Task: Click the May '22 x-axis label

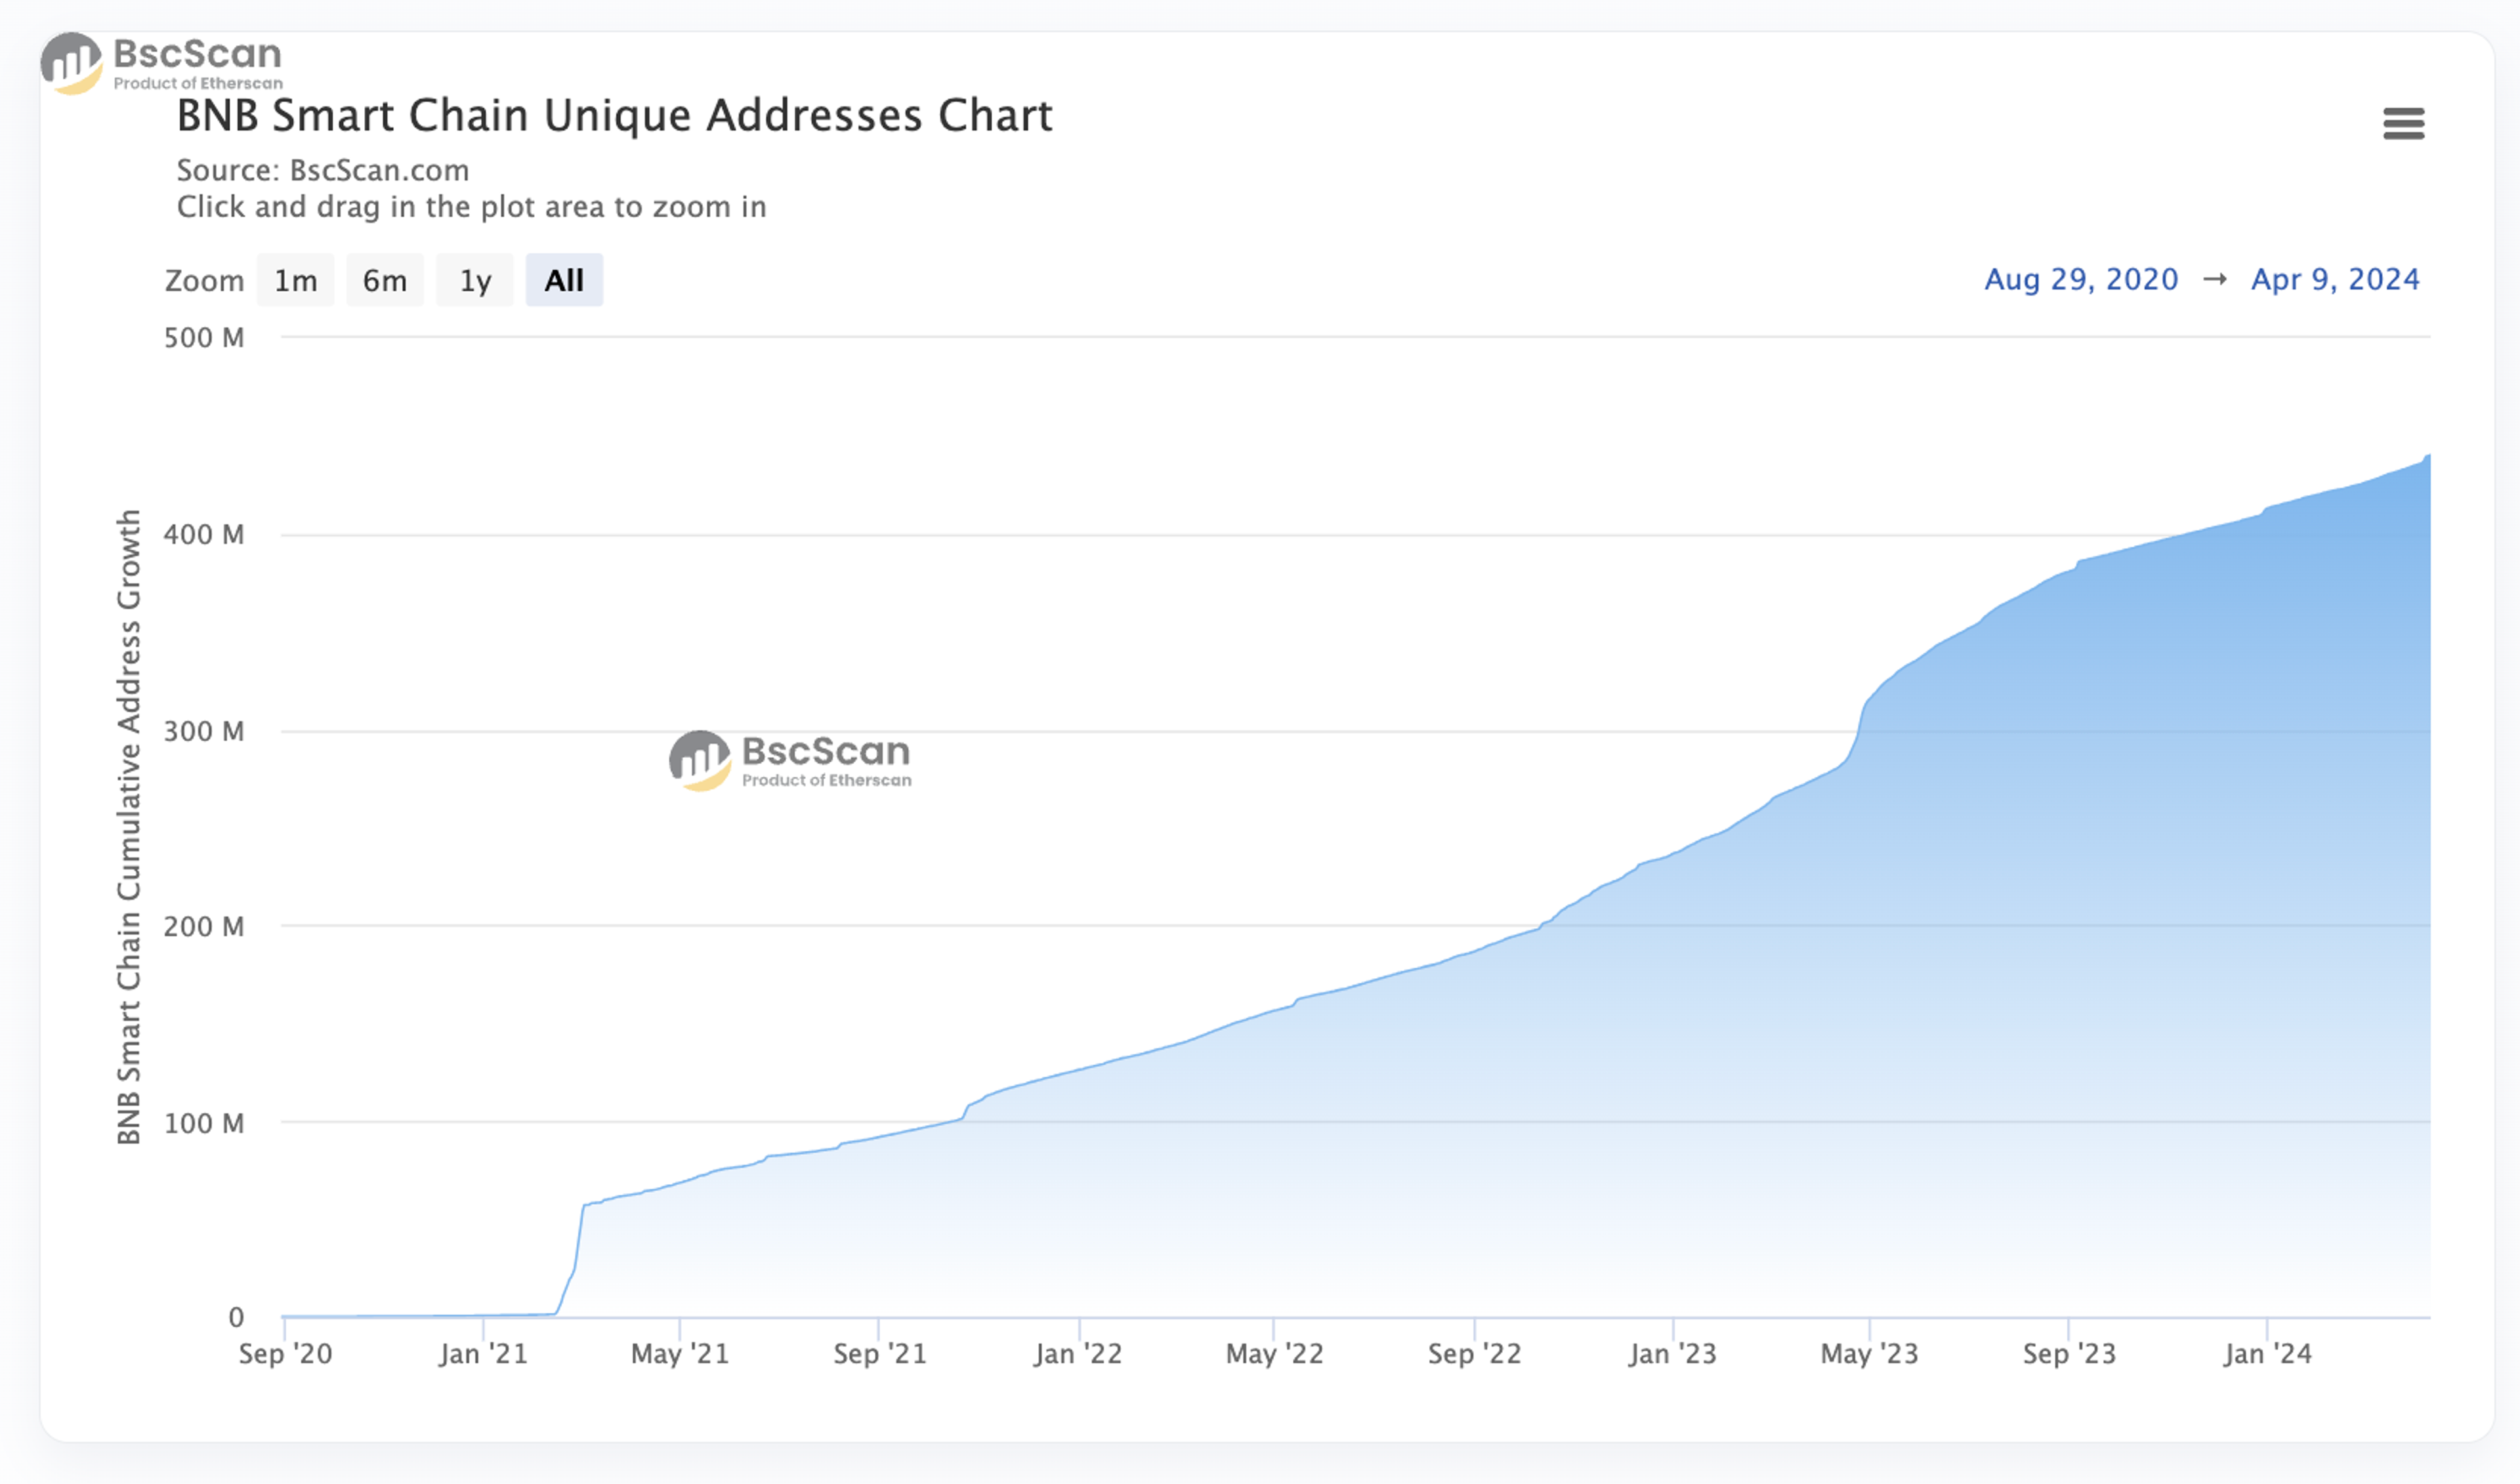Action: 1275,1354
